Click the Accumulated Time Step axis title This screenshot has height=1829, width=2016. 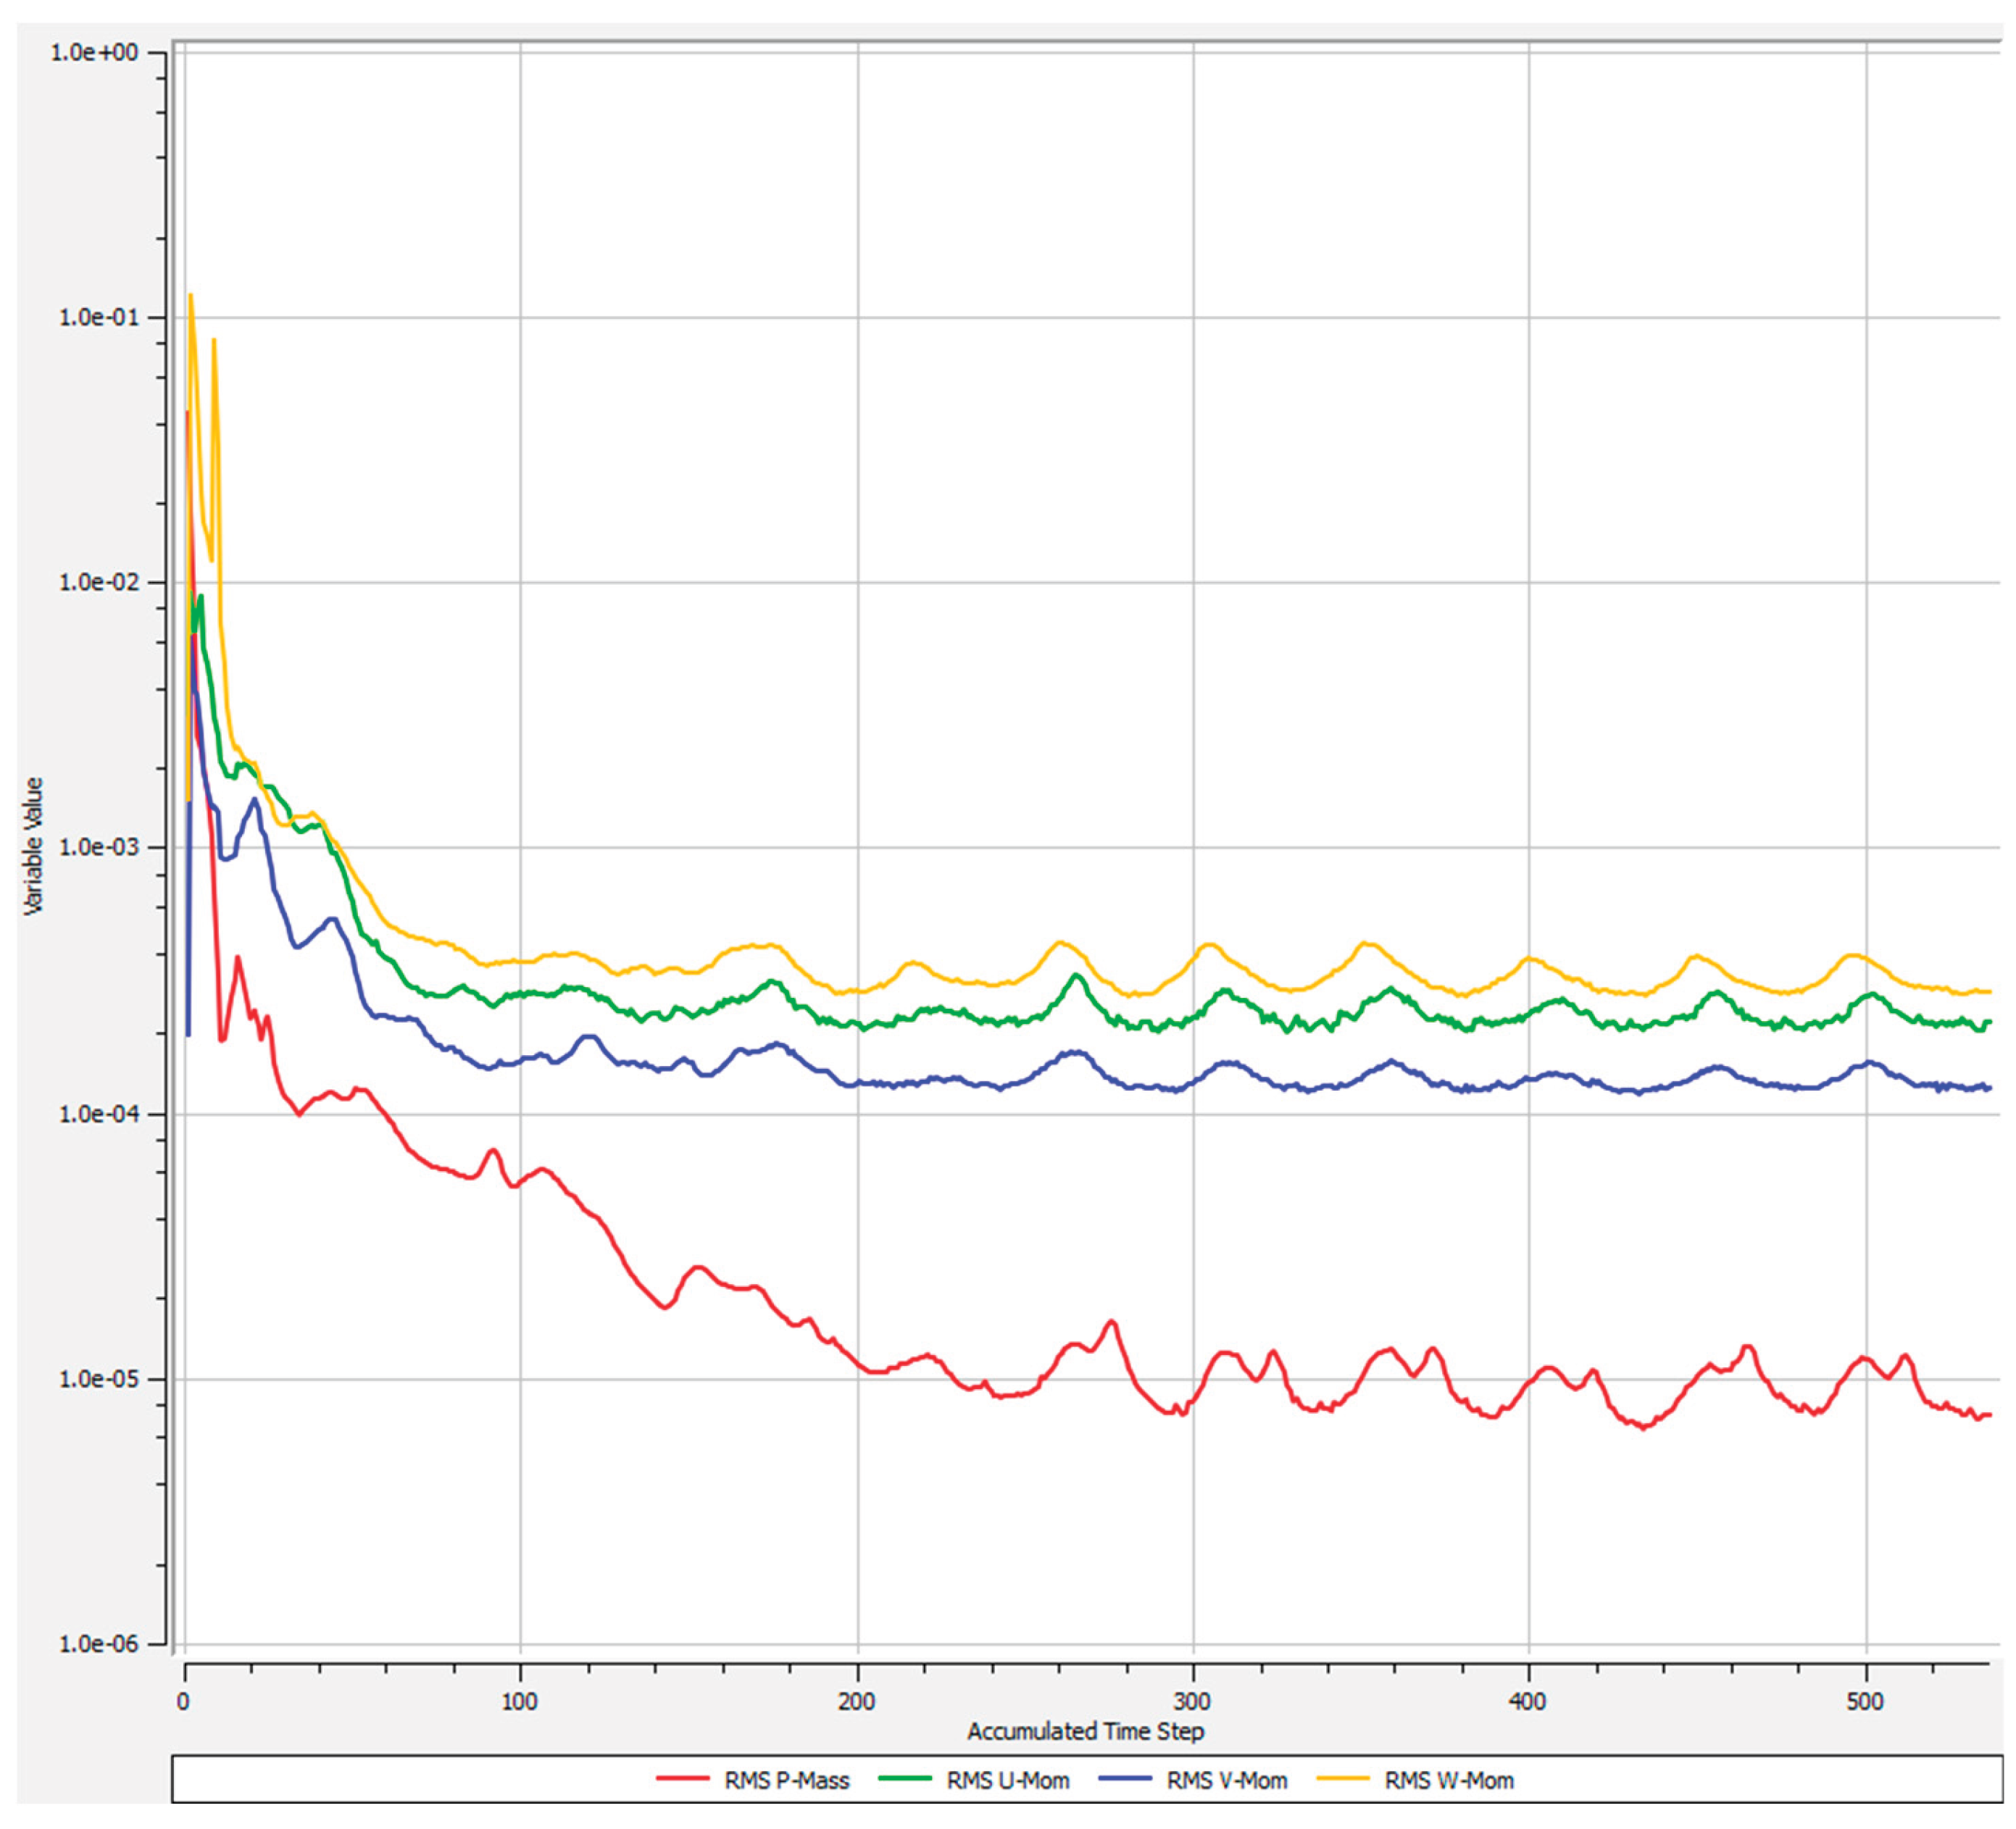pyautogui.click(x=1085, y=1731)
